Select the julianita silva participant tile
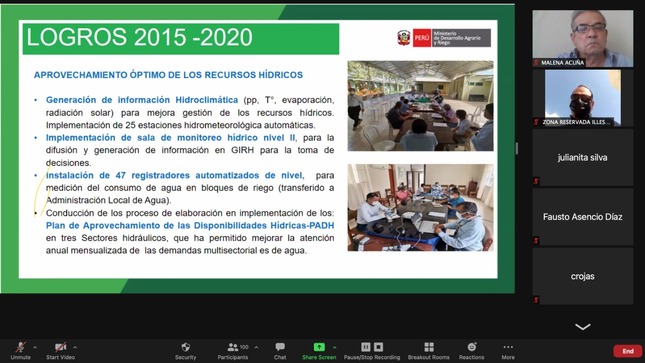Screen dimensions: 645x363 (x=583, y=157)
